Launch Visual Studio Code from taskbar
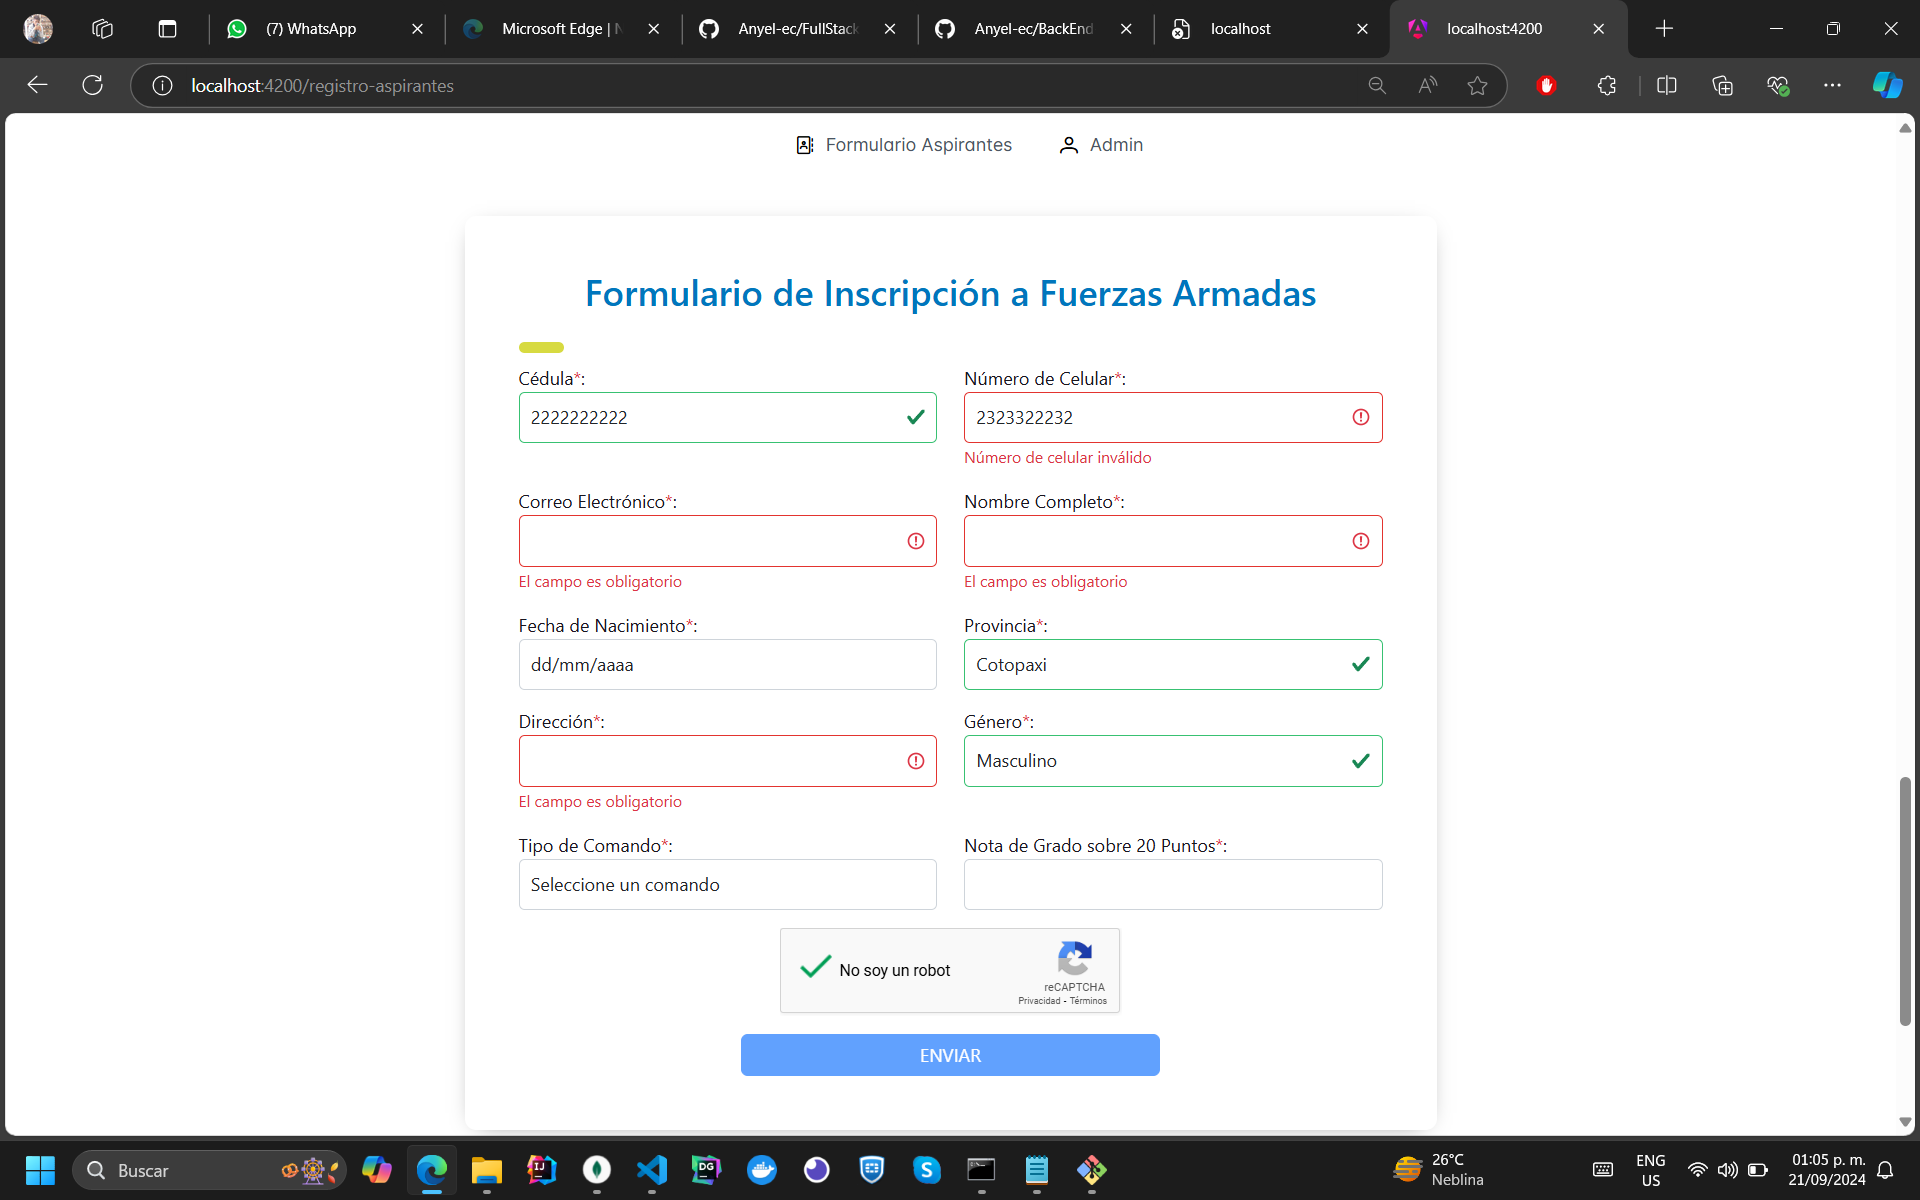1920x1200 pixels. (x=652, y=1170)
